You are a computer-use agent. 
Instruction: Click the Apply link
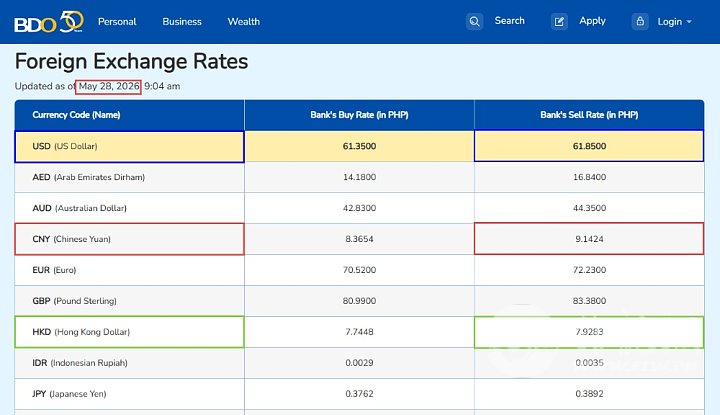(x=592, y=21)
